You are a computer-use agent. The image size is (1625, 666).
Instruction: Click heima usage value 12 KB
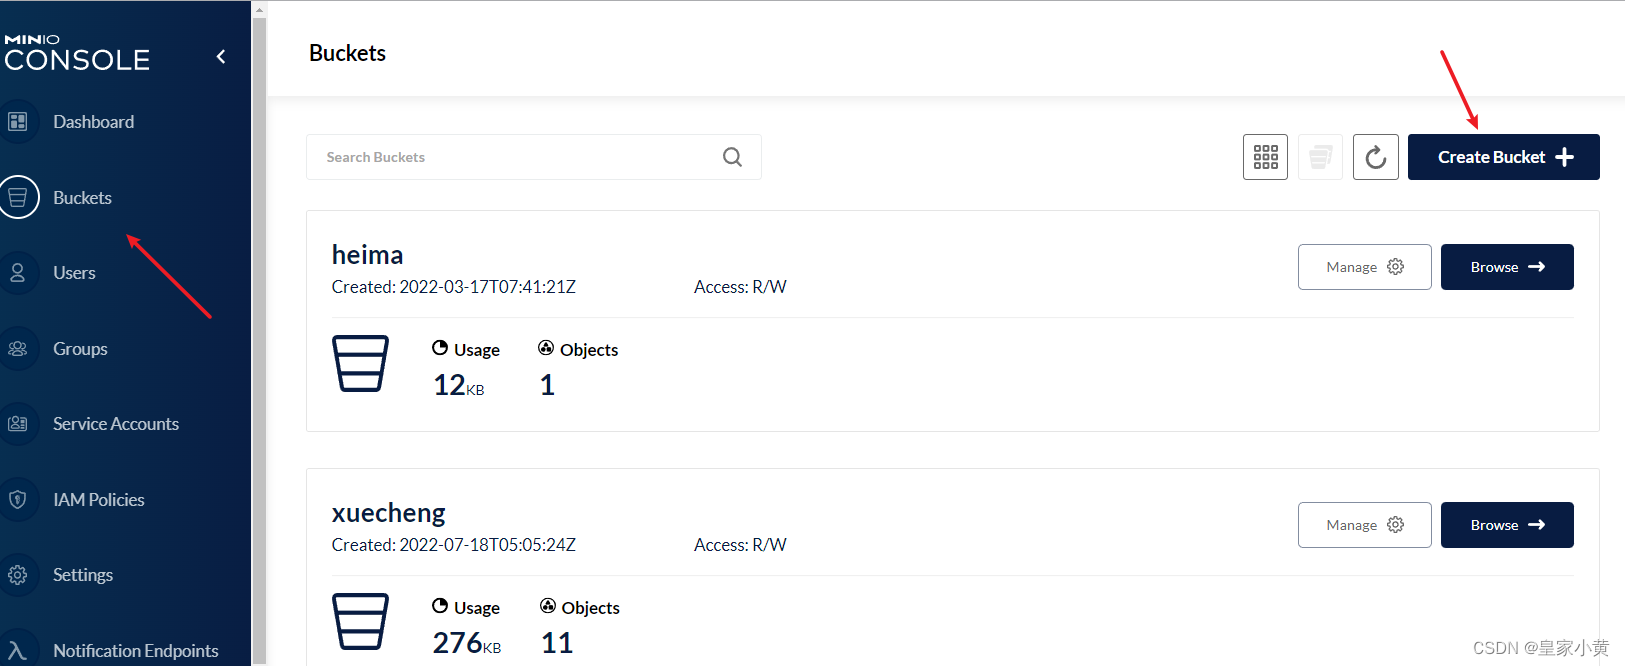click(x=459, y=385)
